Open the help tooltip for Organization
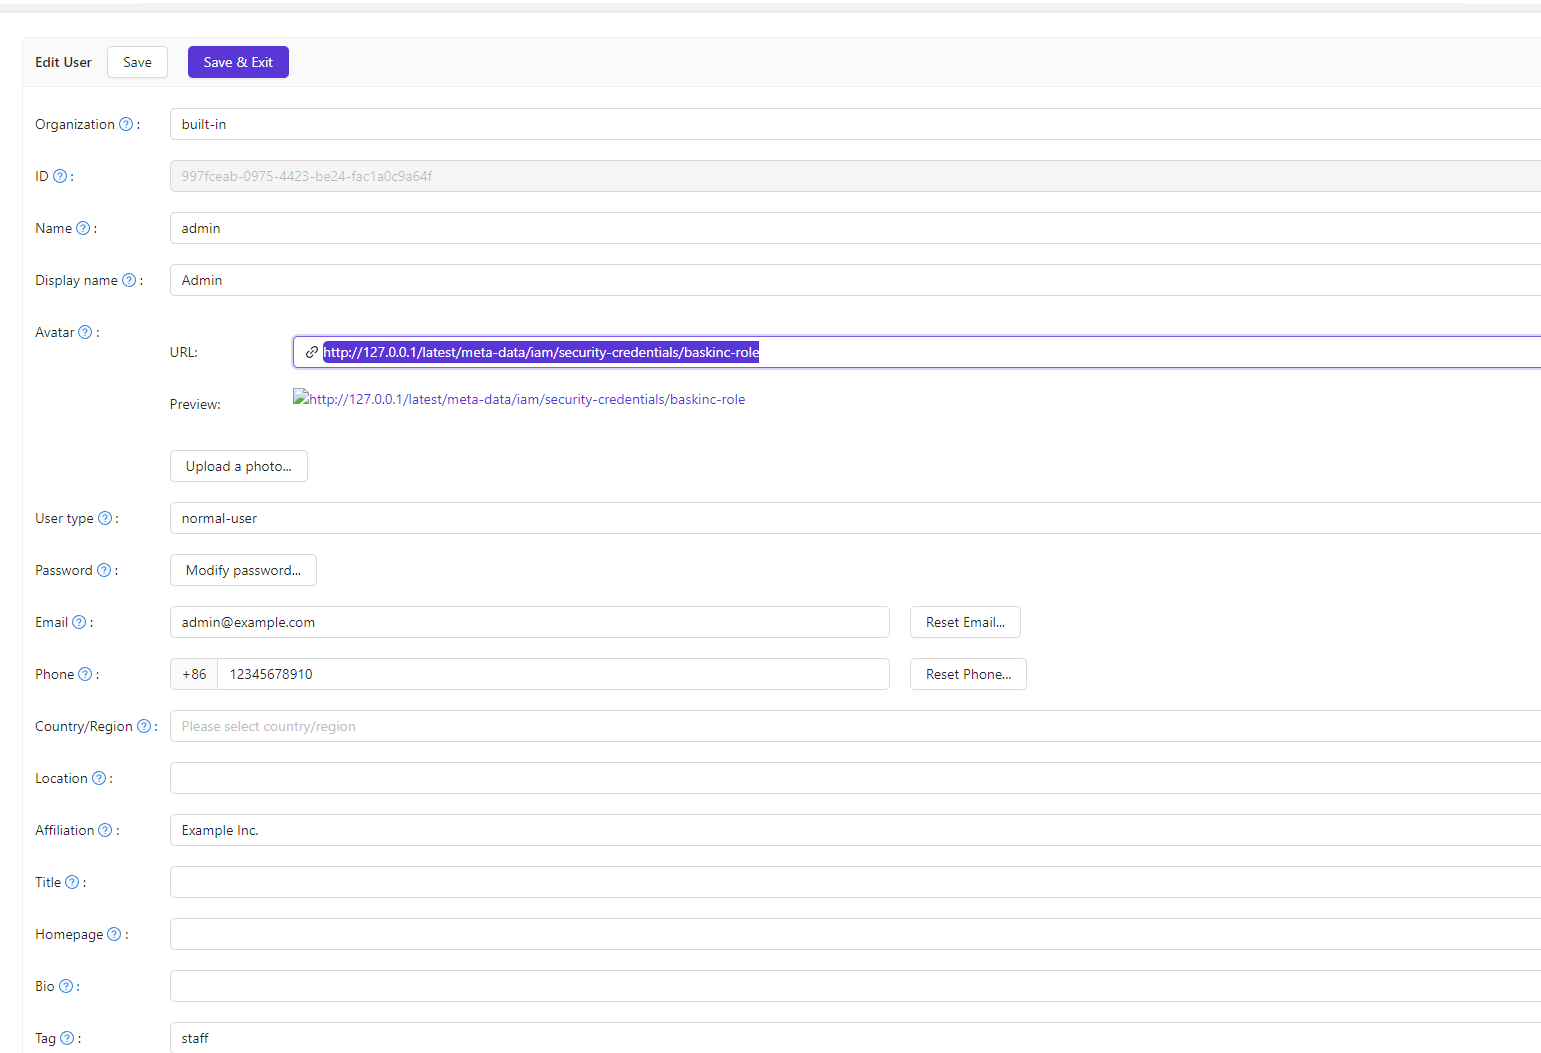Screen dimensions: 1541x1053 coord(126,123)
